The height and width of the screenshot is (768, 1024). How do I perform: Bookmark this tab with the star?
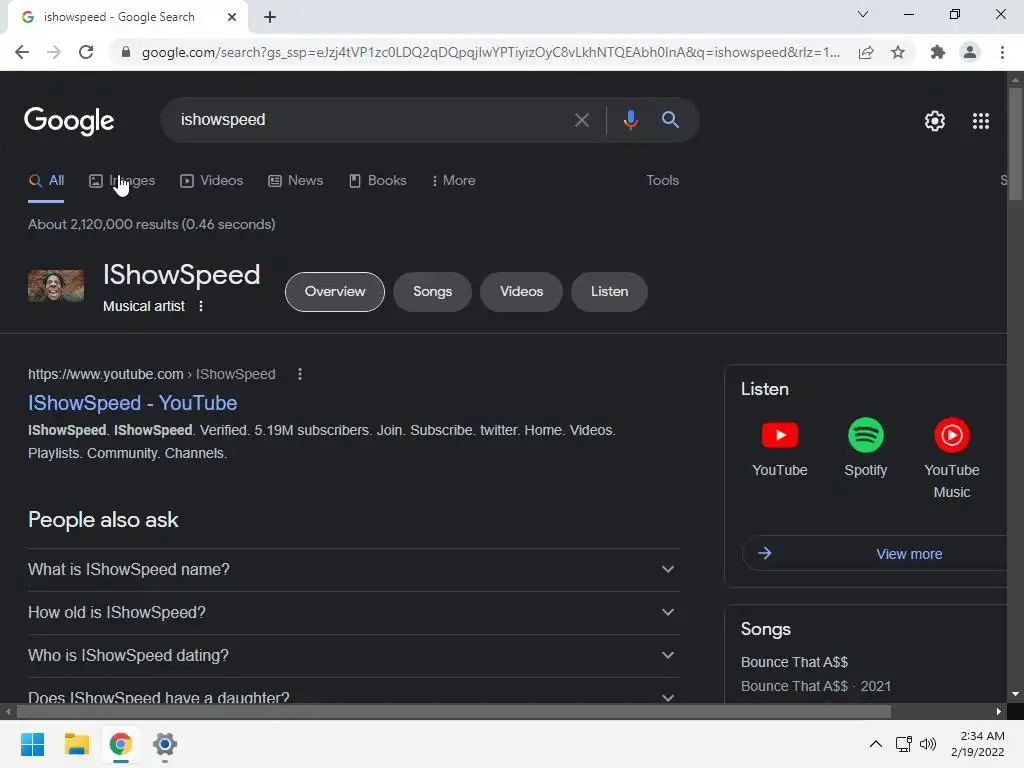click(x=898, y=52)
